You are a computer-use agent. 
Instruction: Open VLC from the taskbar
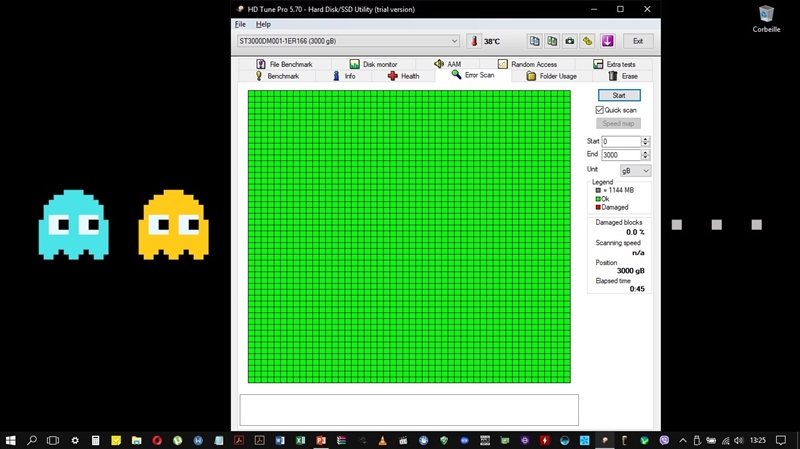coord(385,440)
